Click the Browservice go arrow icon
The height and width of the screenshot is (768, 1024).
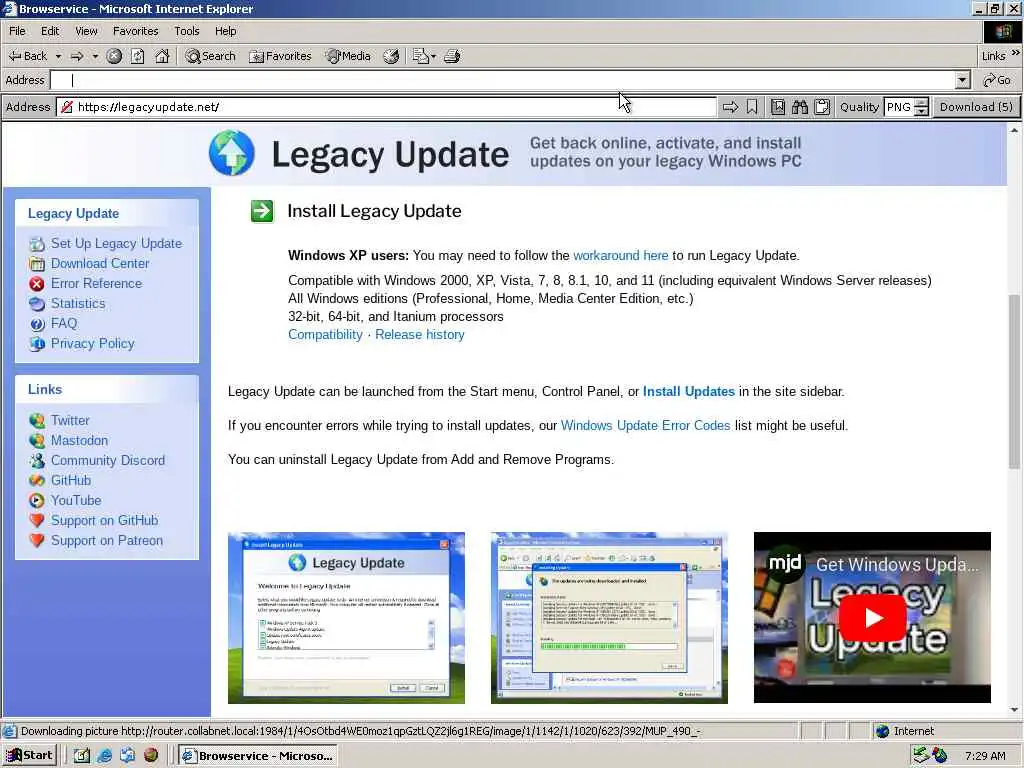pos(730,107)
